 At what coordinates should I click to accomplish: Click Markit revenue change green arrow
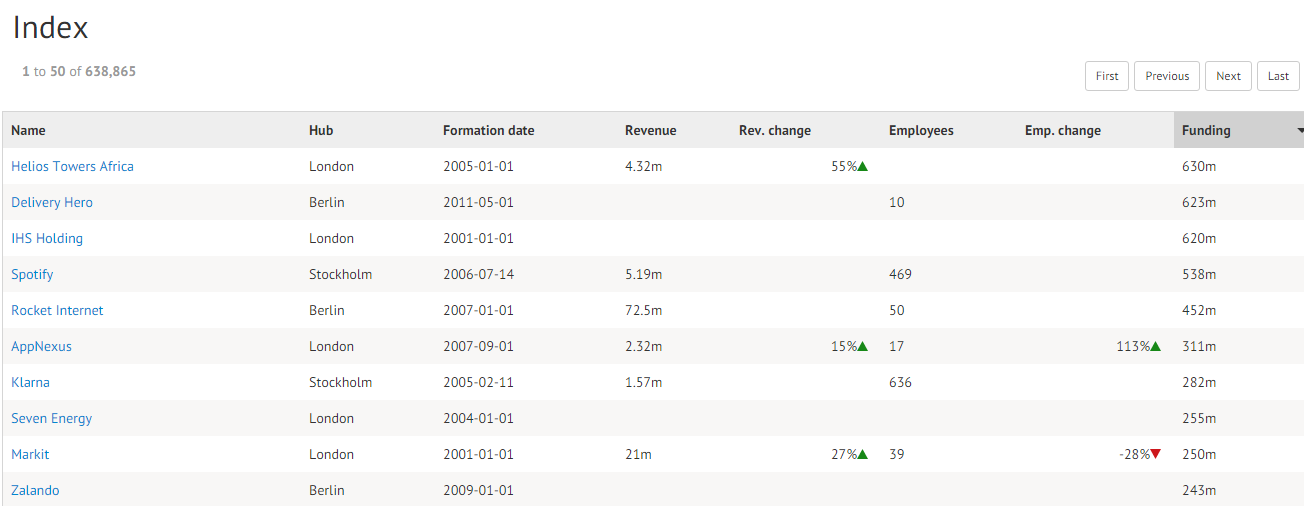(863, 455)
